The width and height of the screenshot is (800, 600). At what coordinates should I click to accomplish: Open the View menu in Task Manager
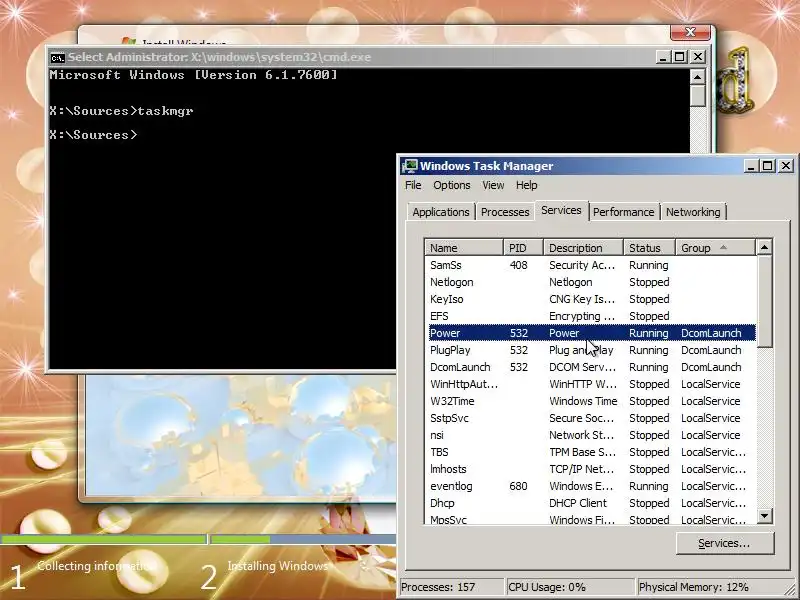tap(493, 185)
